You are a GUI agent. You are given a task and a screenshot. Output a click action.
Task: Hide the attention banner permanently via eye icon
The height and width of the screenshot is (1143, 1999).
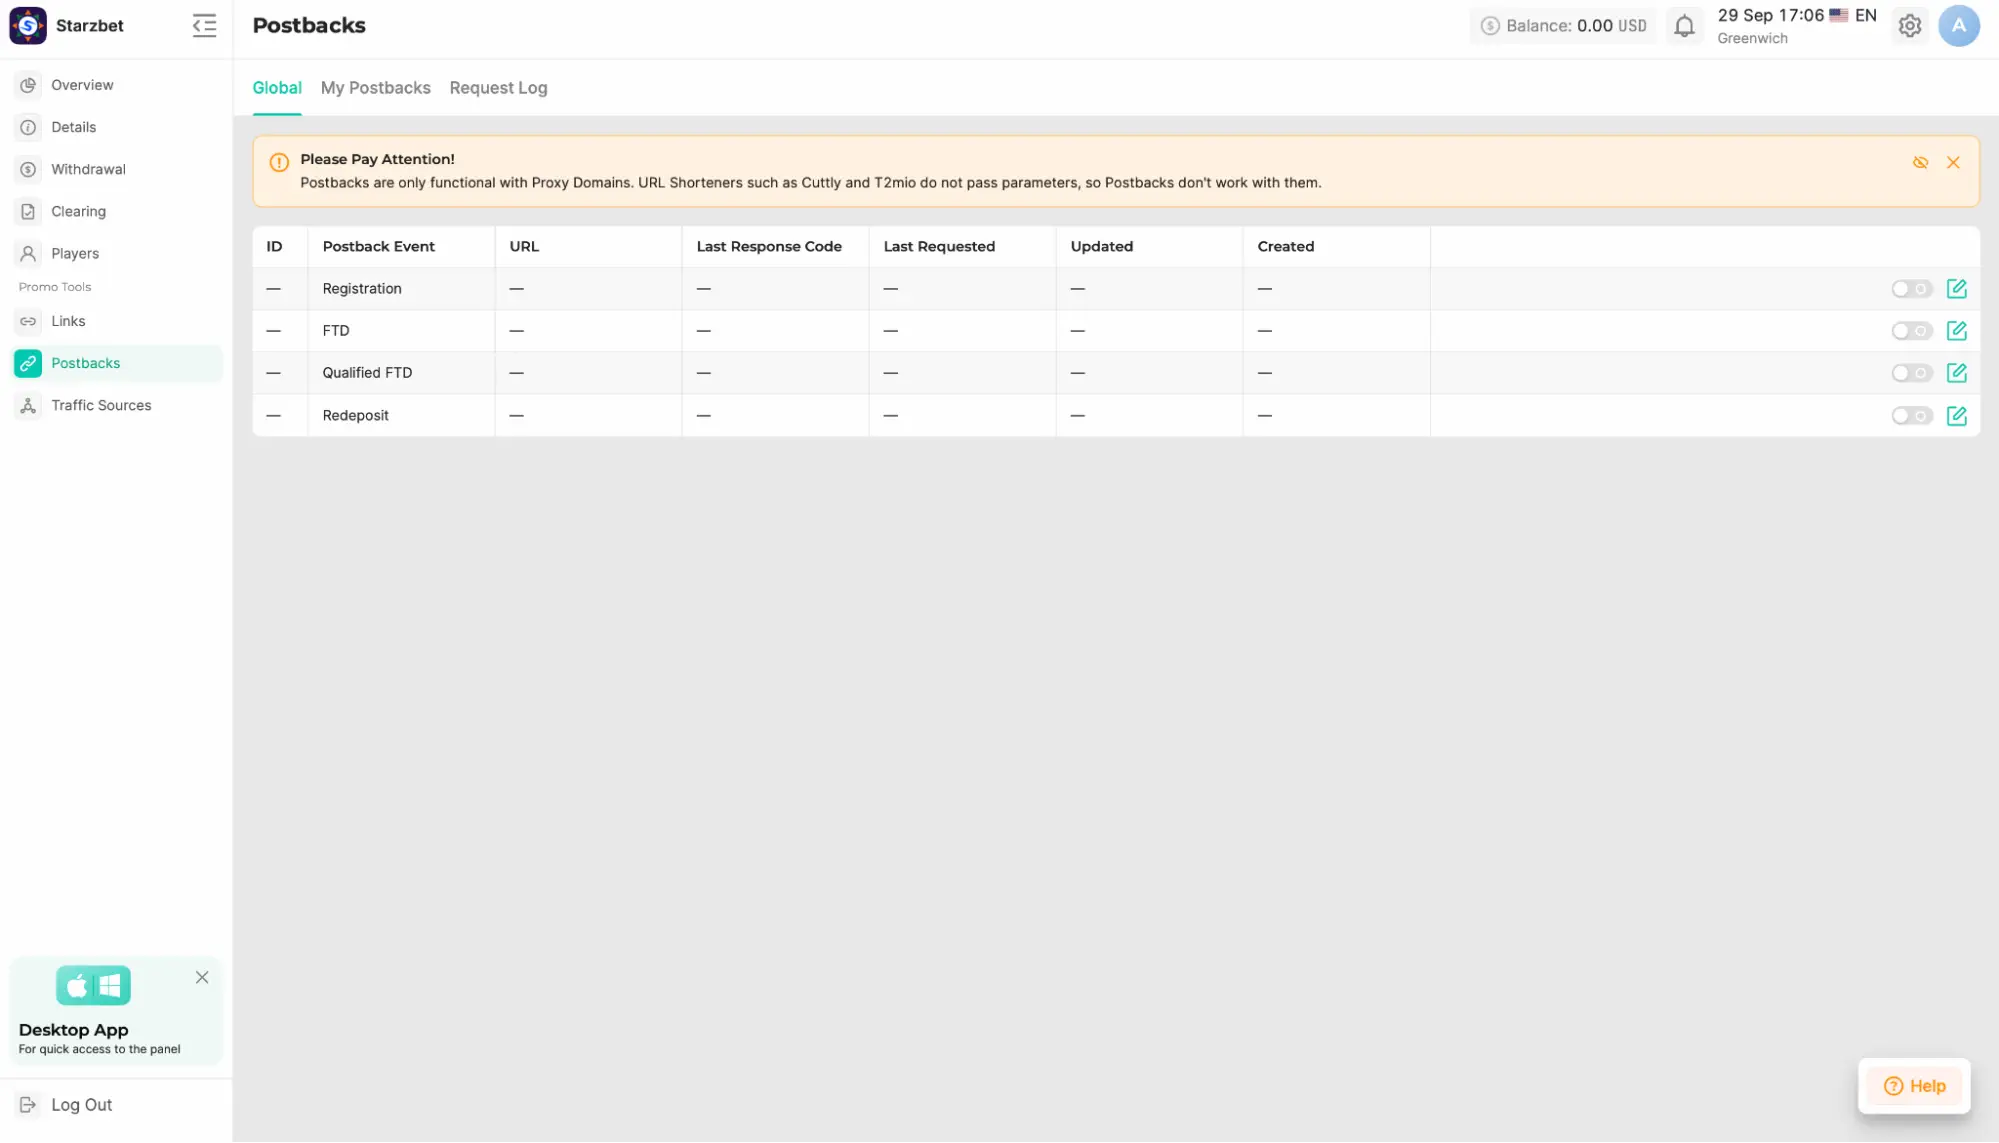click(1920, 163)
